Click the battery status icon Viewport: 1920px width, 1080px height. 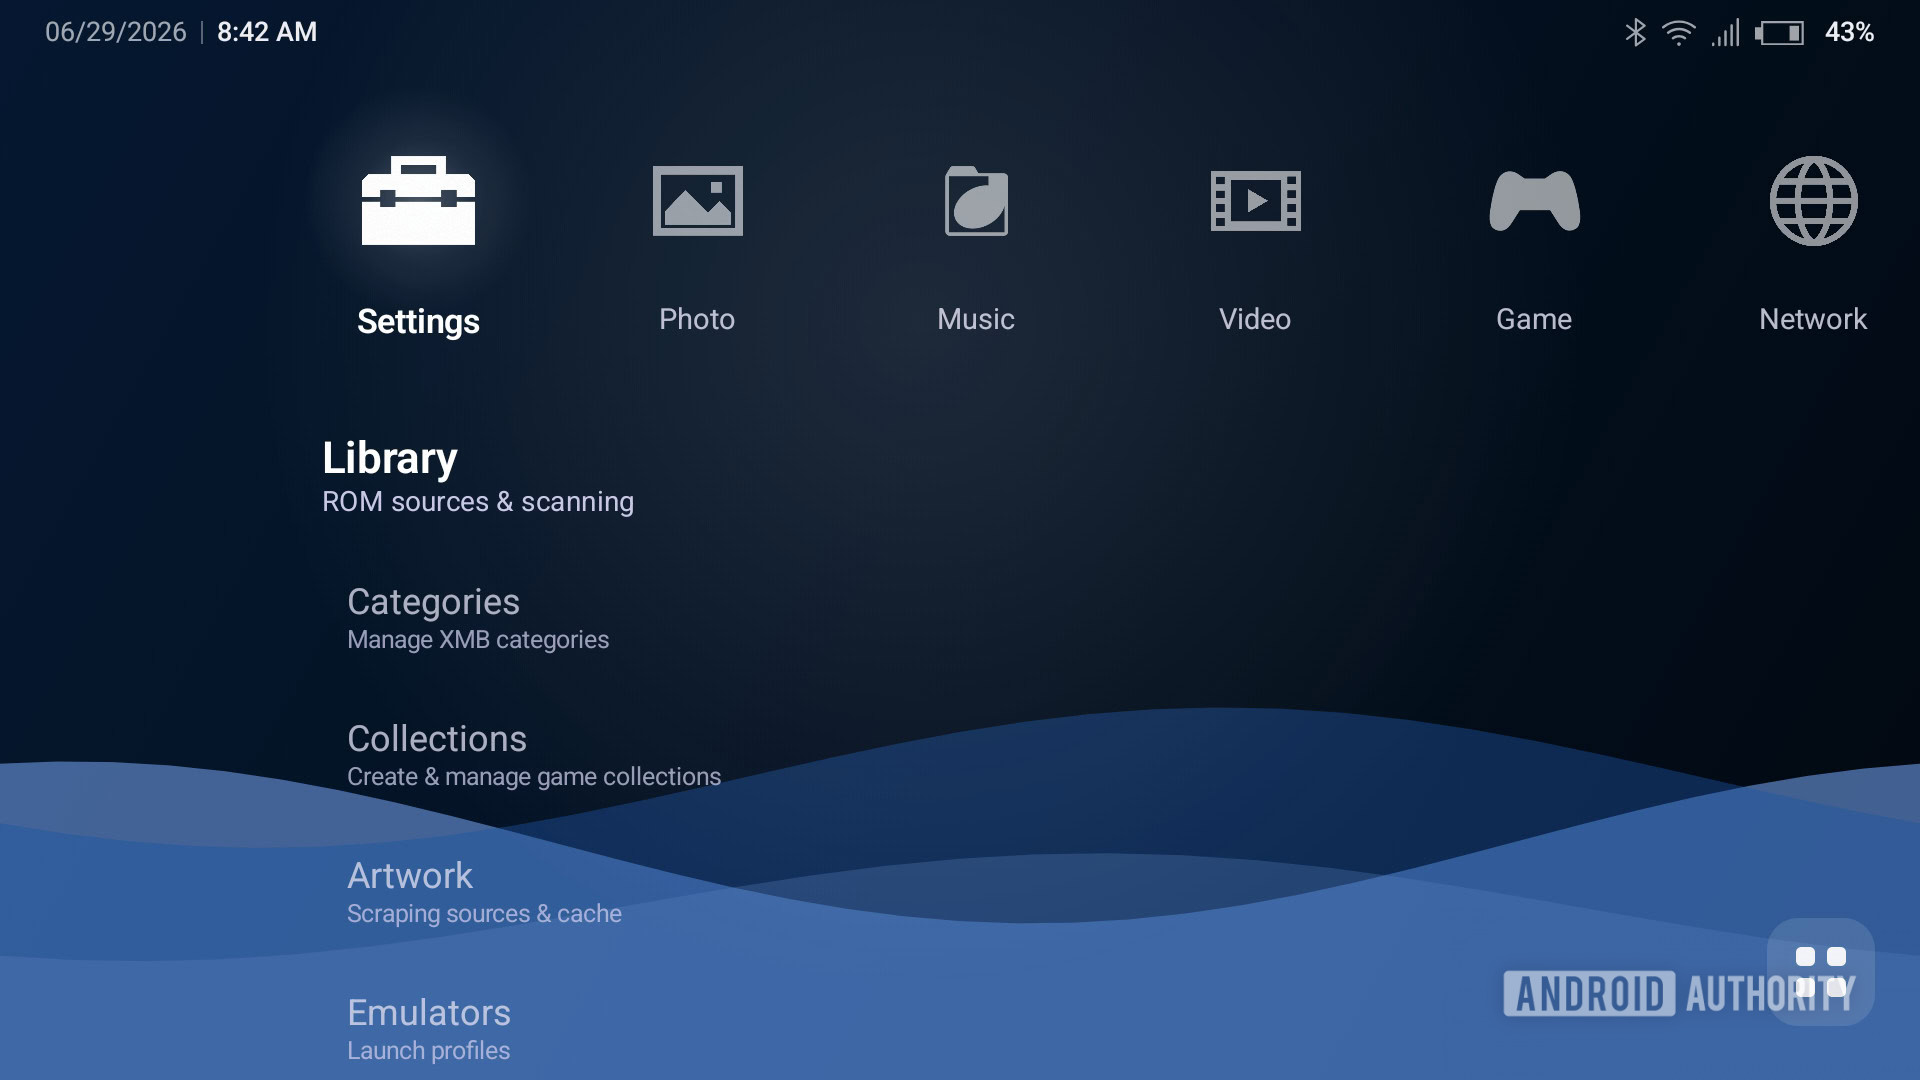click(1780, 33)
